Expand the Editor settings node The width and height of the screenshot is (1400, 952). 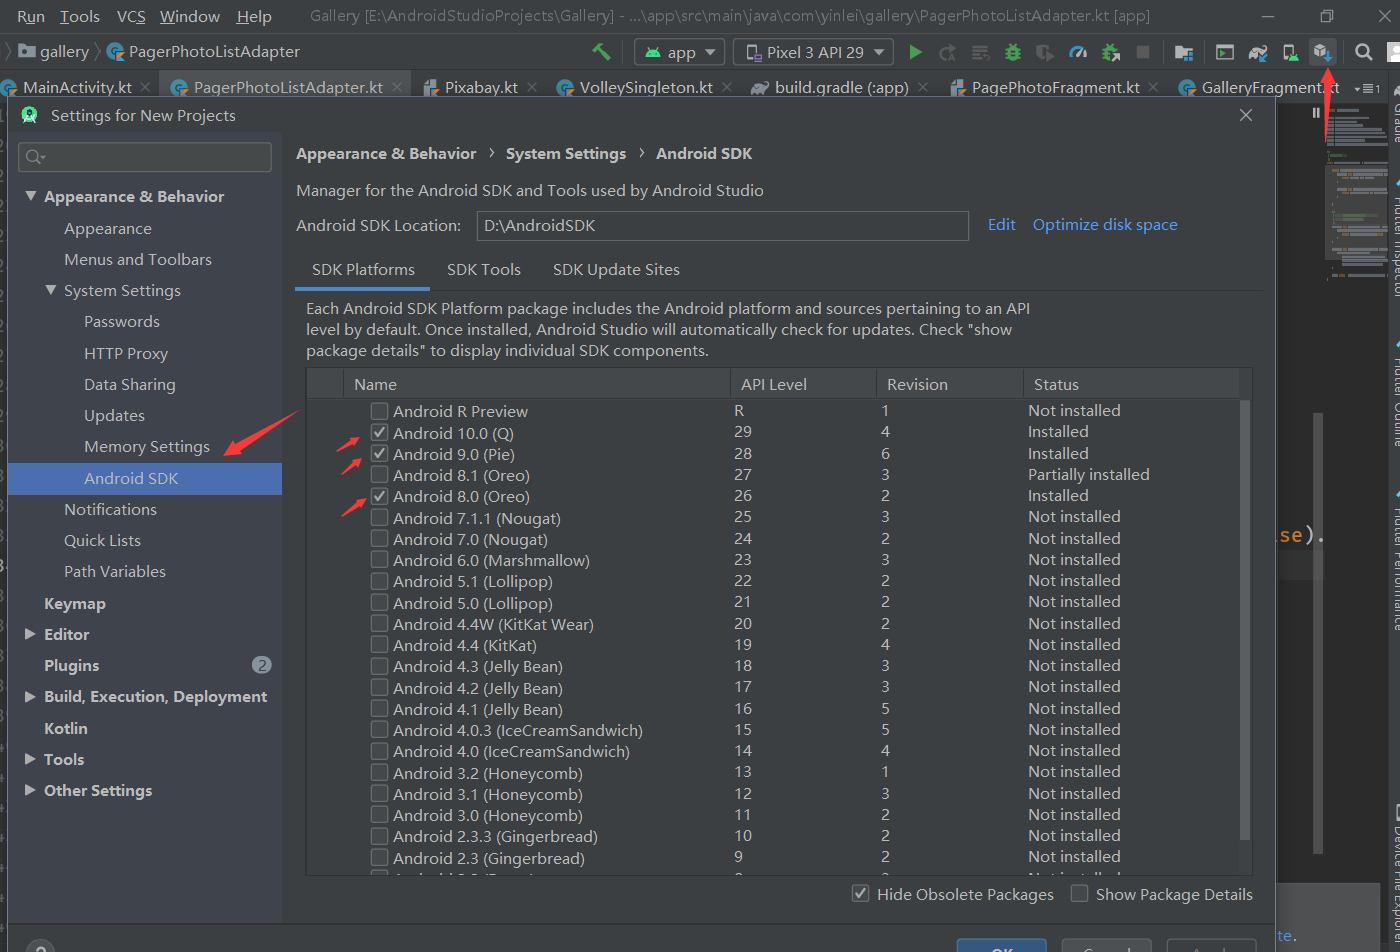tap(30, 634)
